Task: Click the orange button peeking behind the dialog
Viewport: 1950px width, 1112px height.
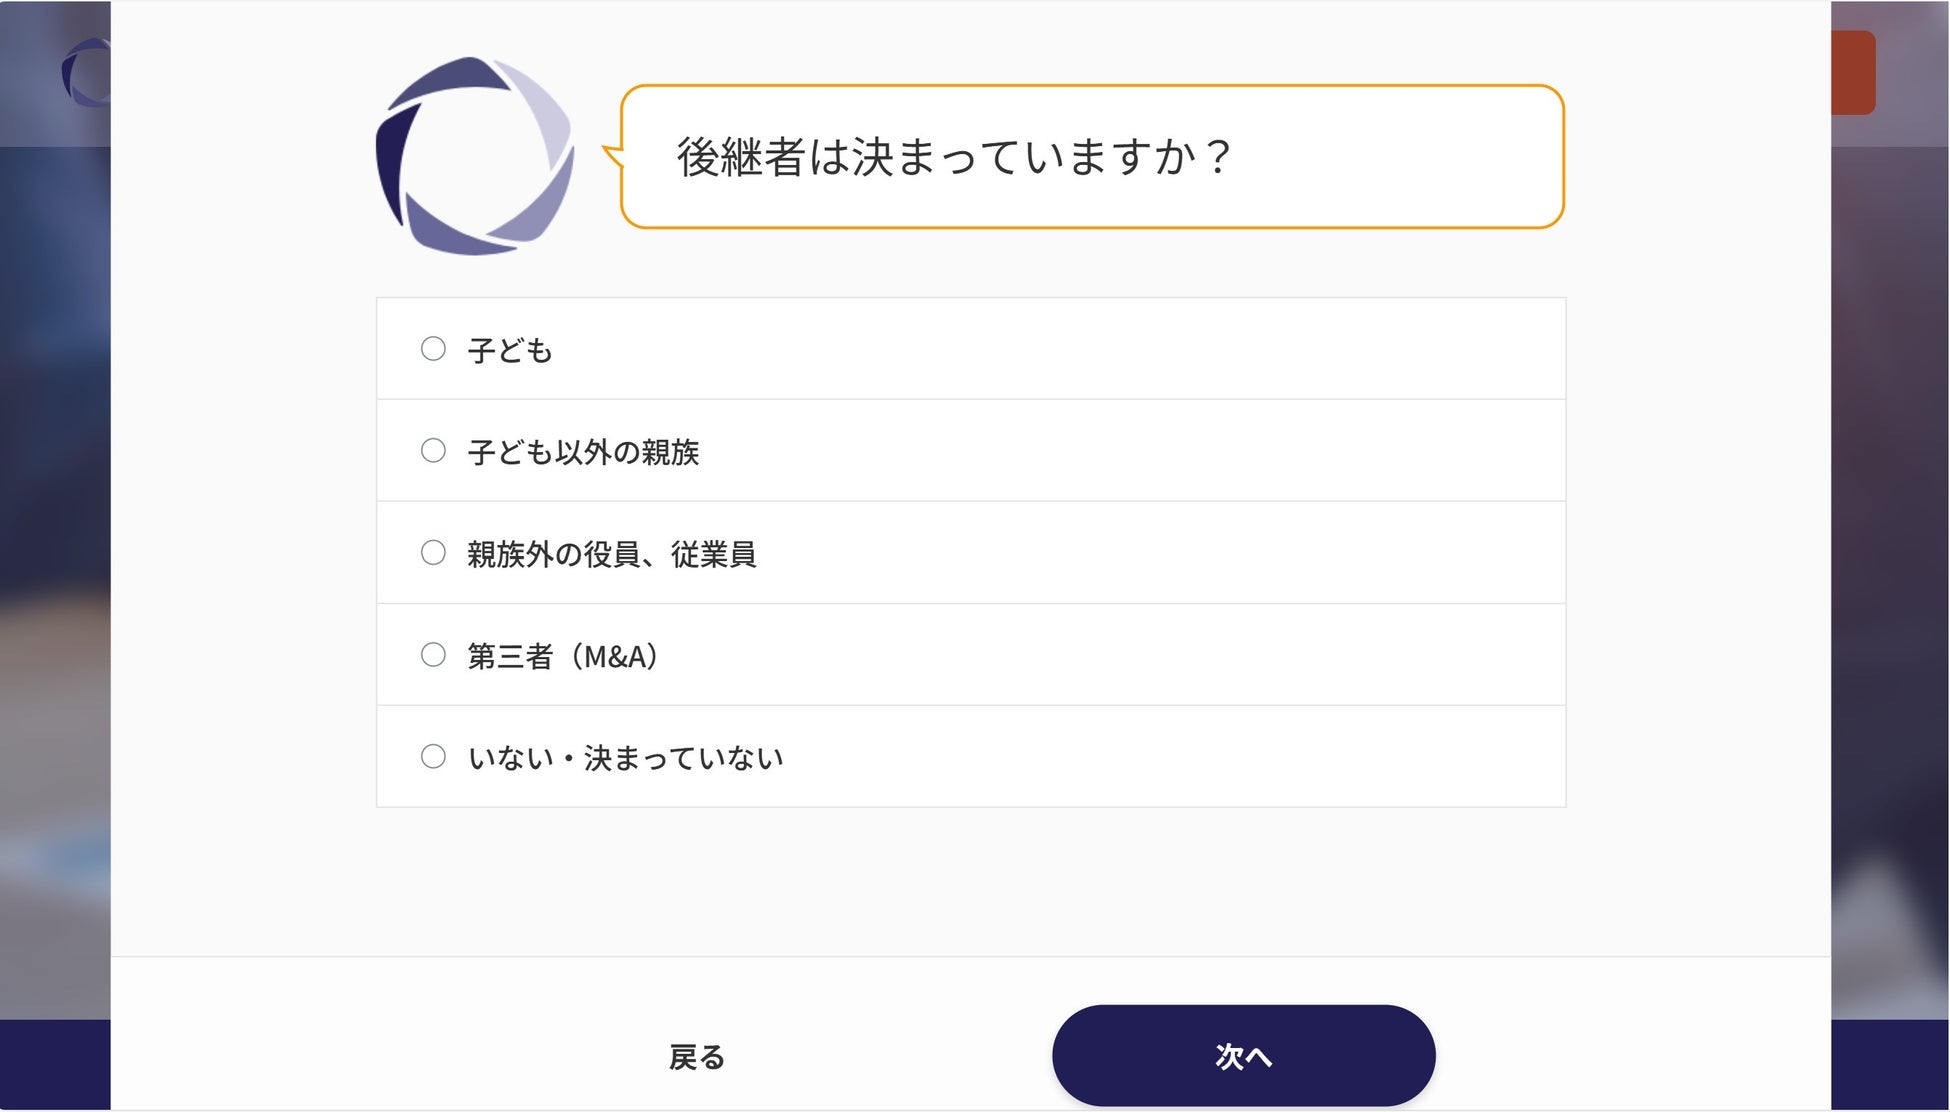Action: tap(1853, 72)
